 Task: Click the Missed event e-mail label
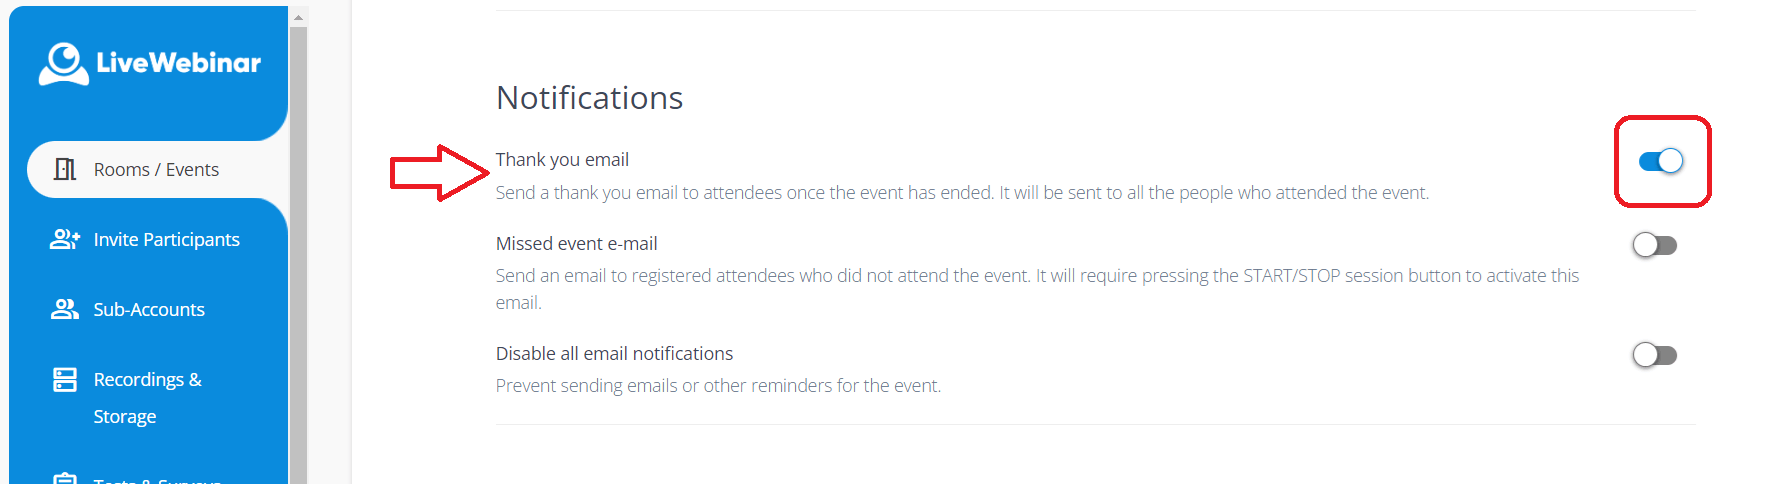click(x=576, y=244)
